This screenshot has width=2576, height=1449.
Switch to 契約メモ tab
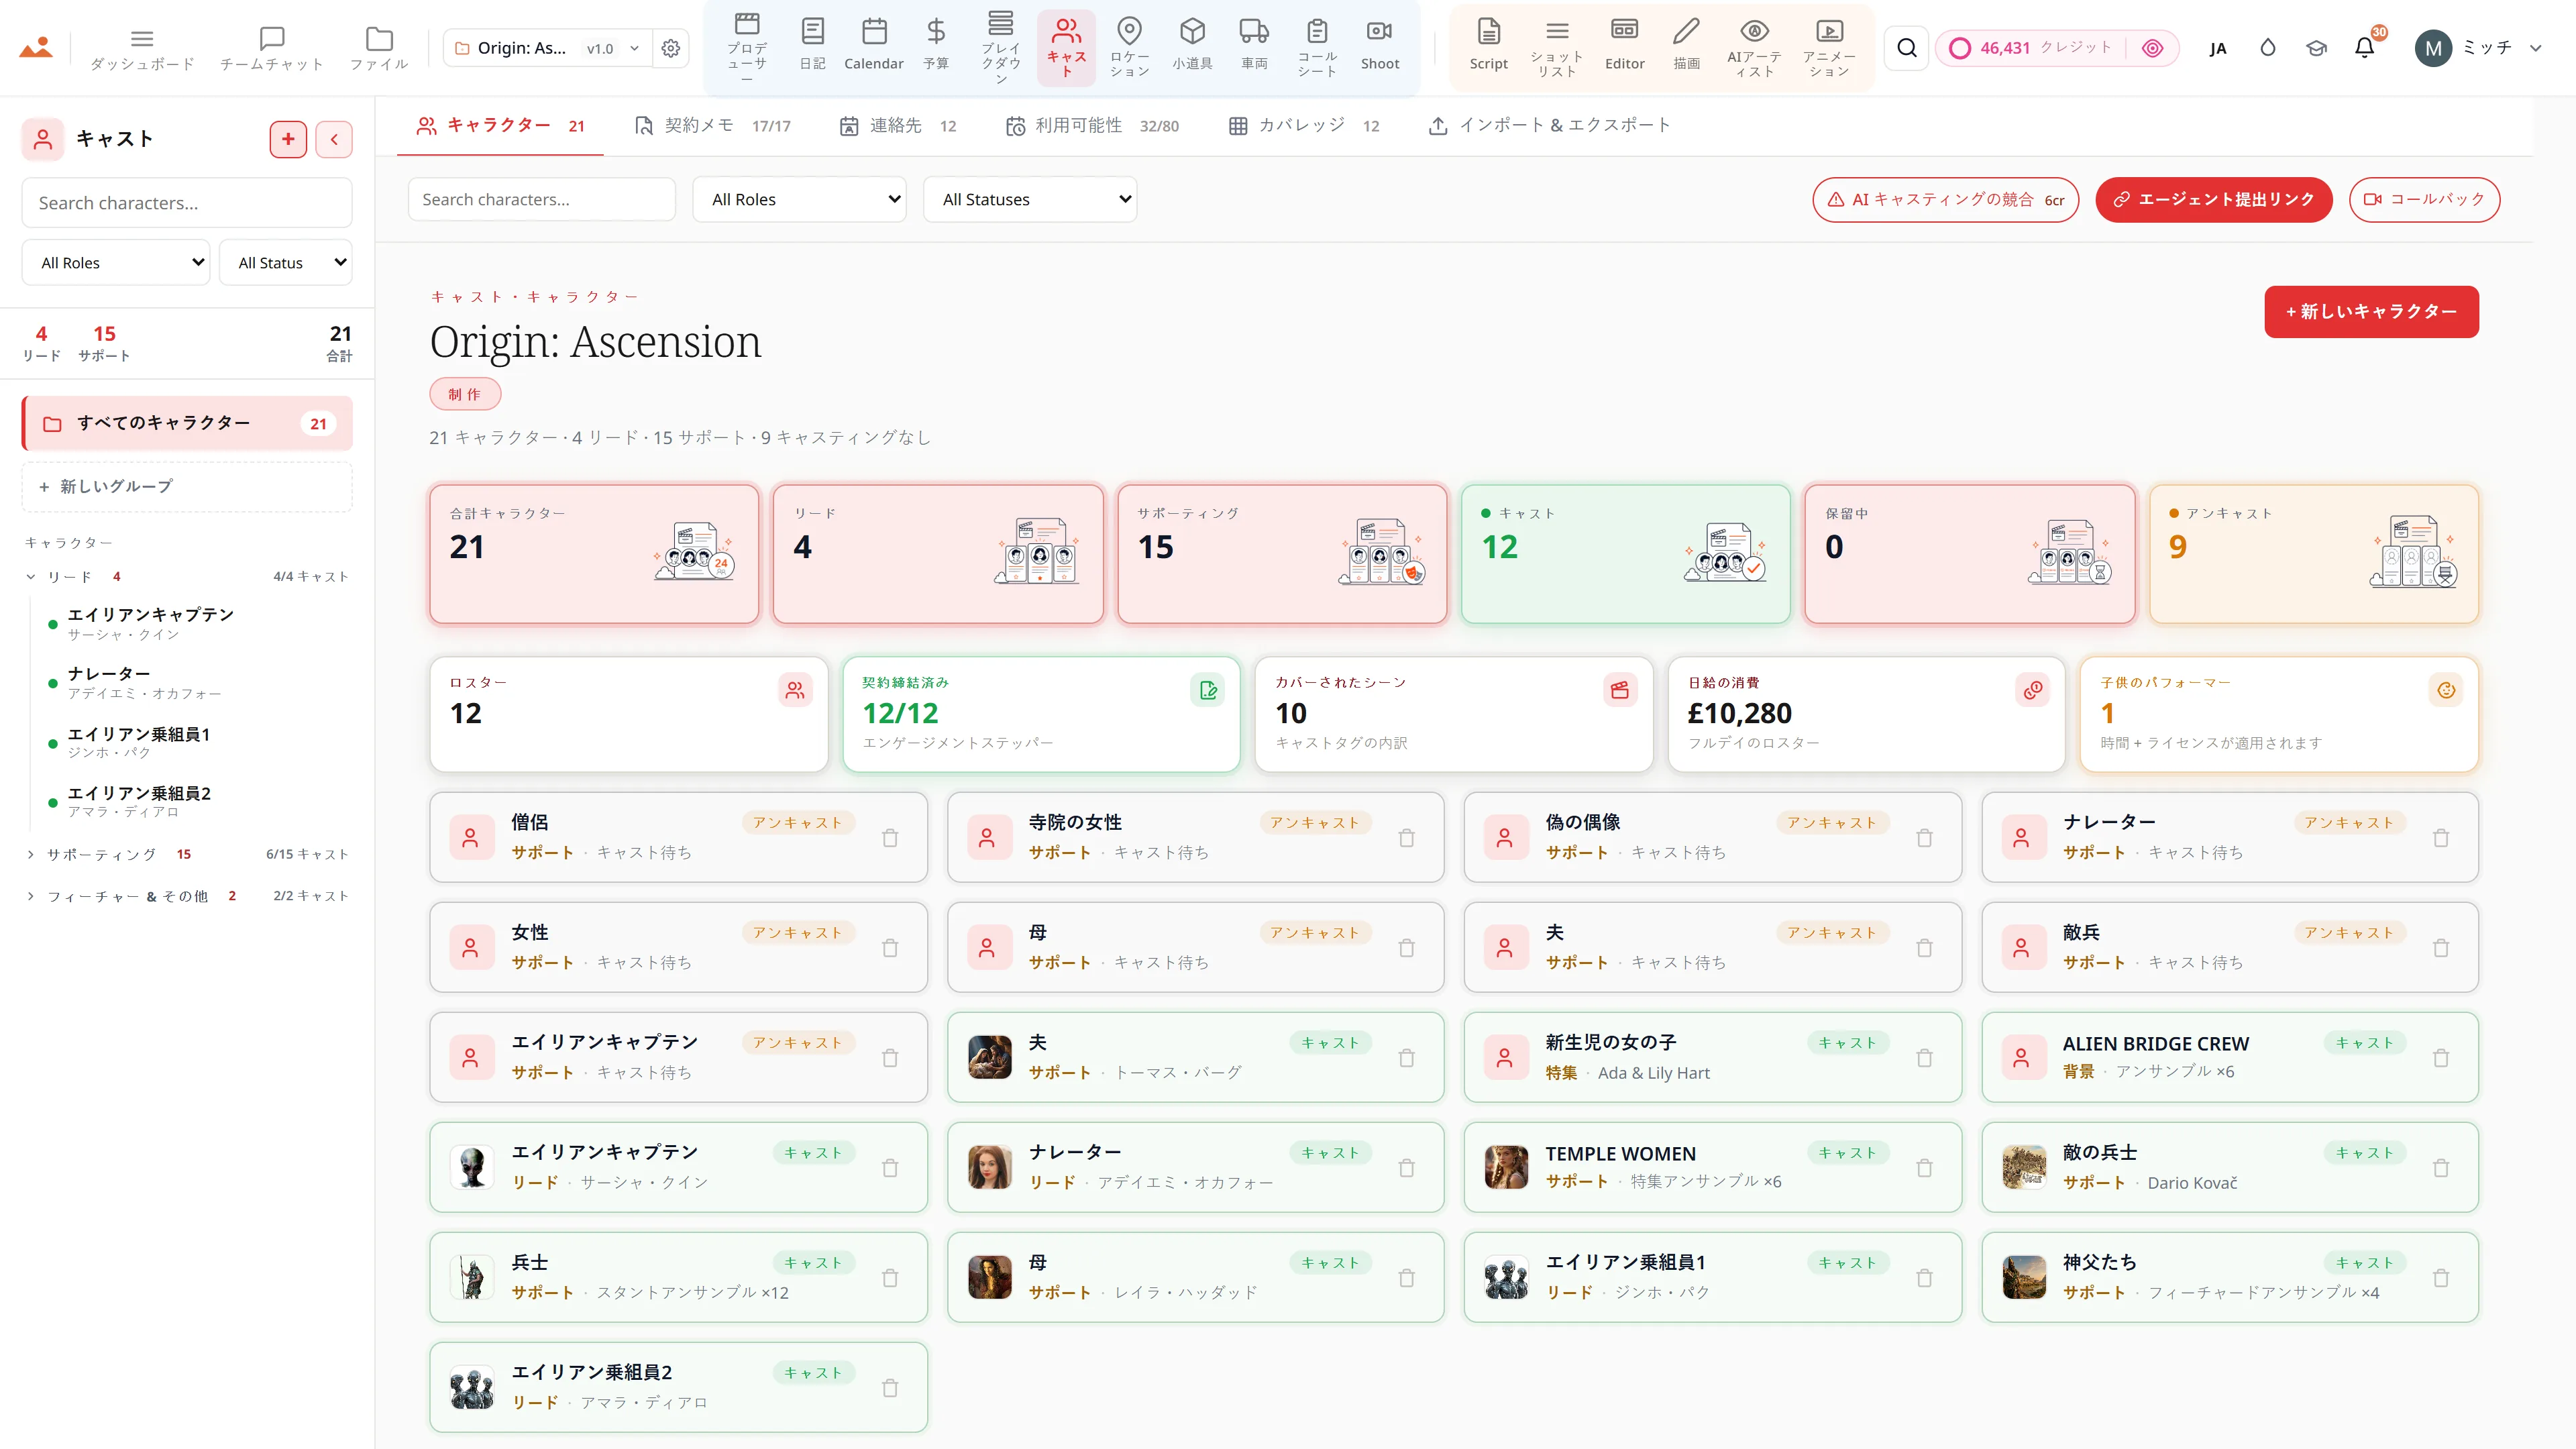click(x=712, y=125)
